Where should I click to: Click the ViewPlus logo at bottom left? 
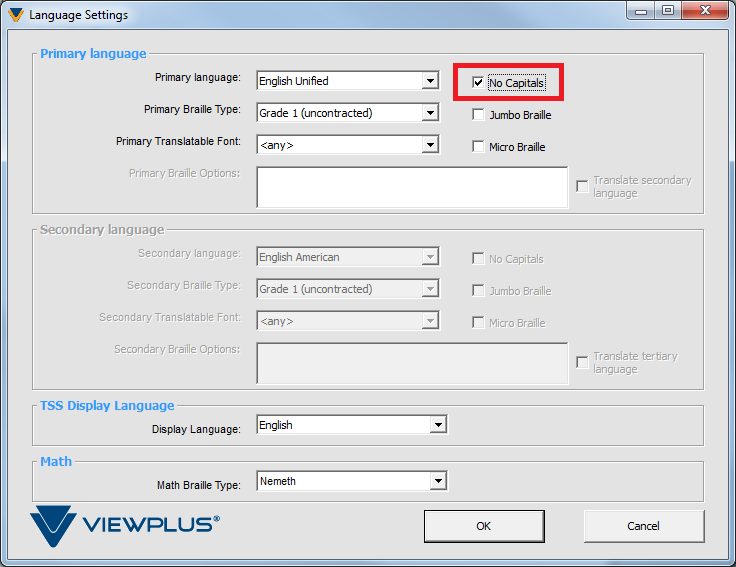coord(124,525)
